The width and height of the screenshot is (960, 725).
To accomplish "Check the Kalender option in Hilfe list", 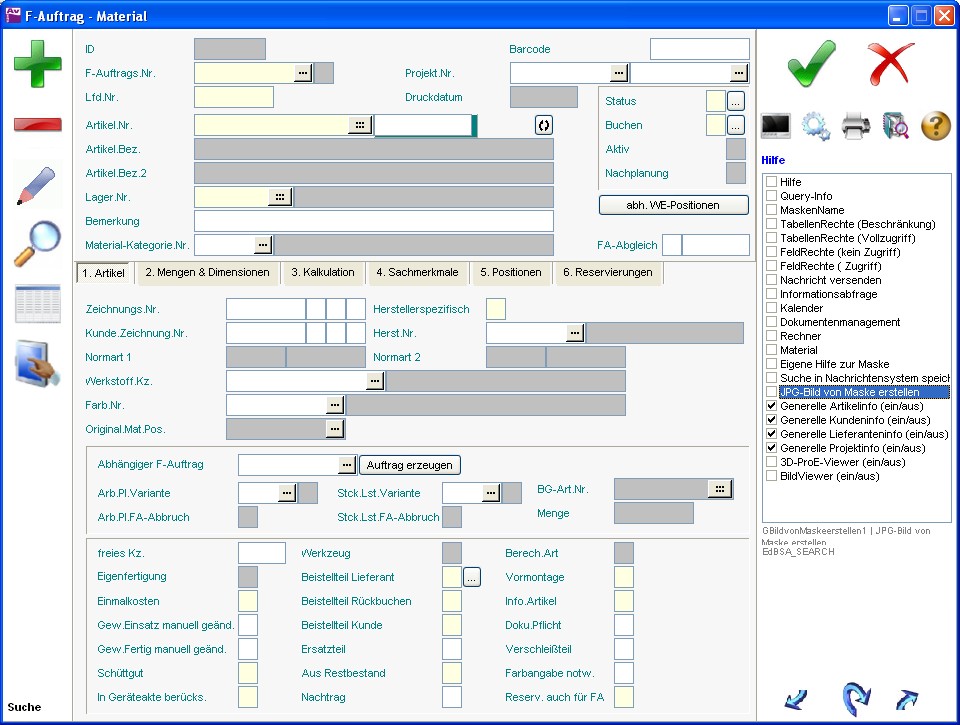I will tap(771, 309).
